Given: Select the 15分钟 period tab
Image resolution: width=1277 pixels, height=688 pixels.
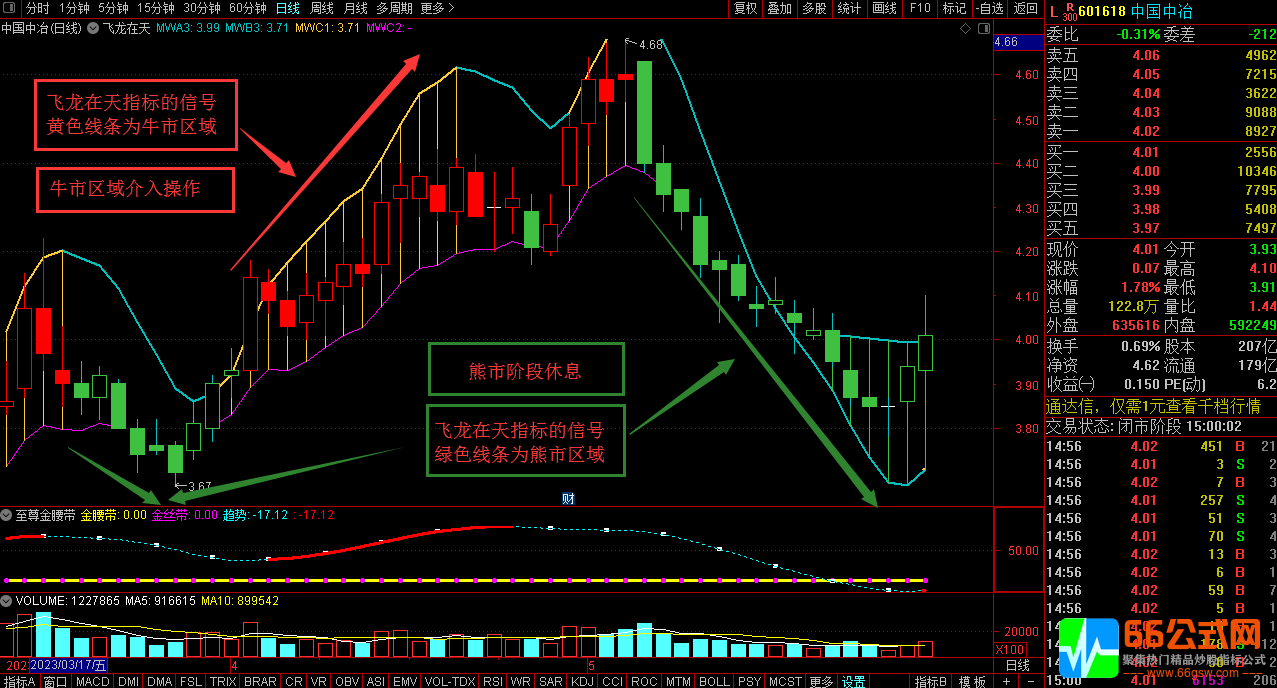Looking at the screenshot, I should point(156,8).
